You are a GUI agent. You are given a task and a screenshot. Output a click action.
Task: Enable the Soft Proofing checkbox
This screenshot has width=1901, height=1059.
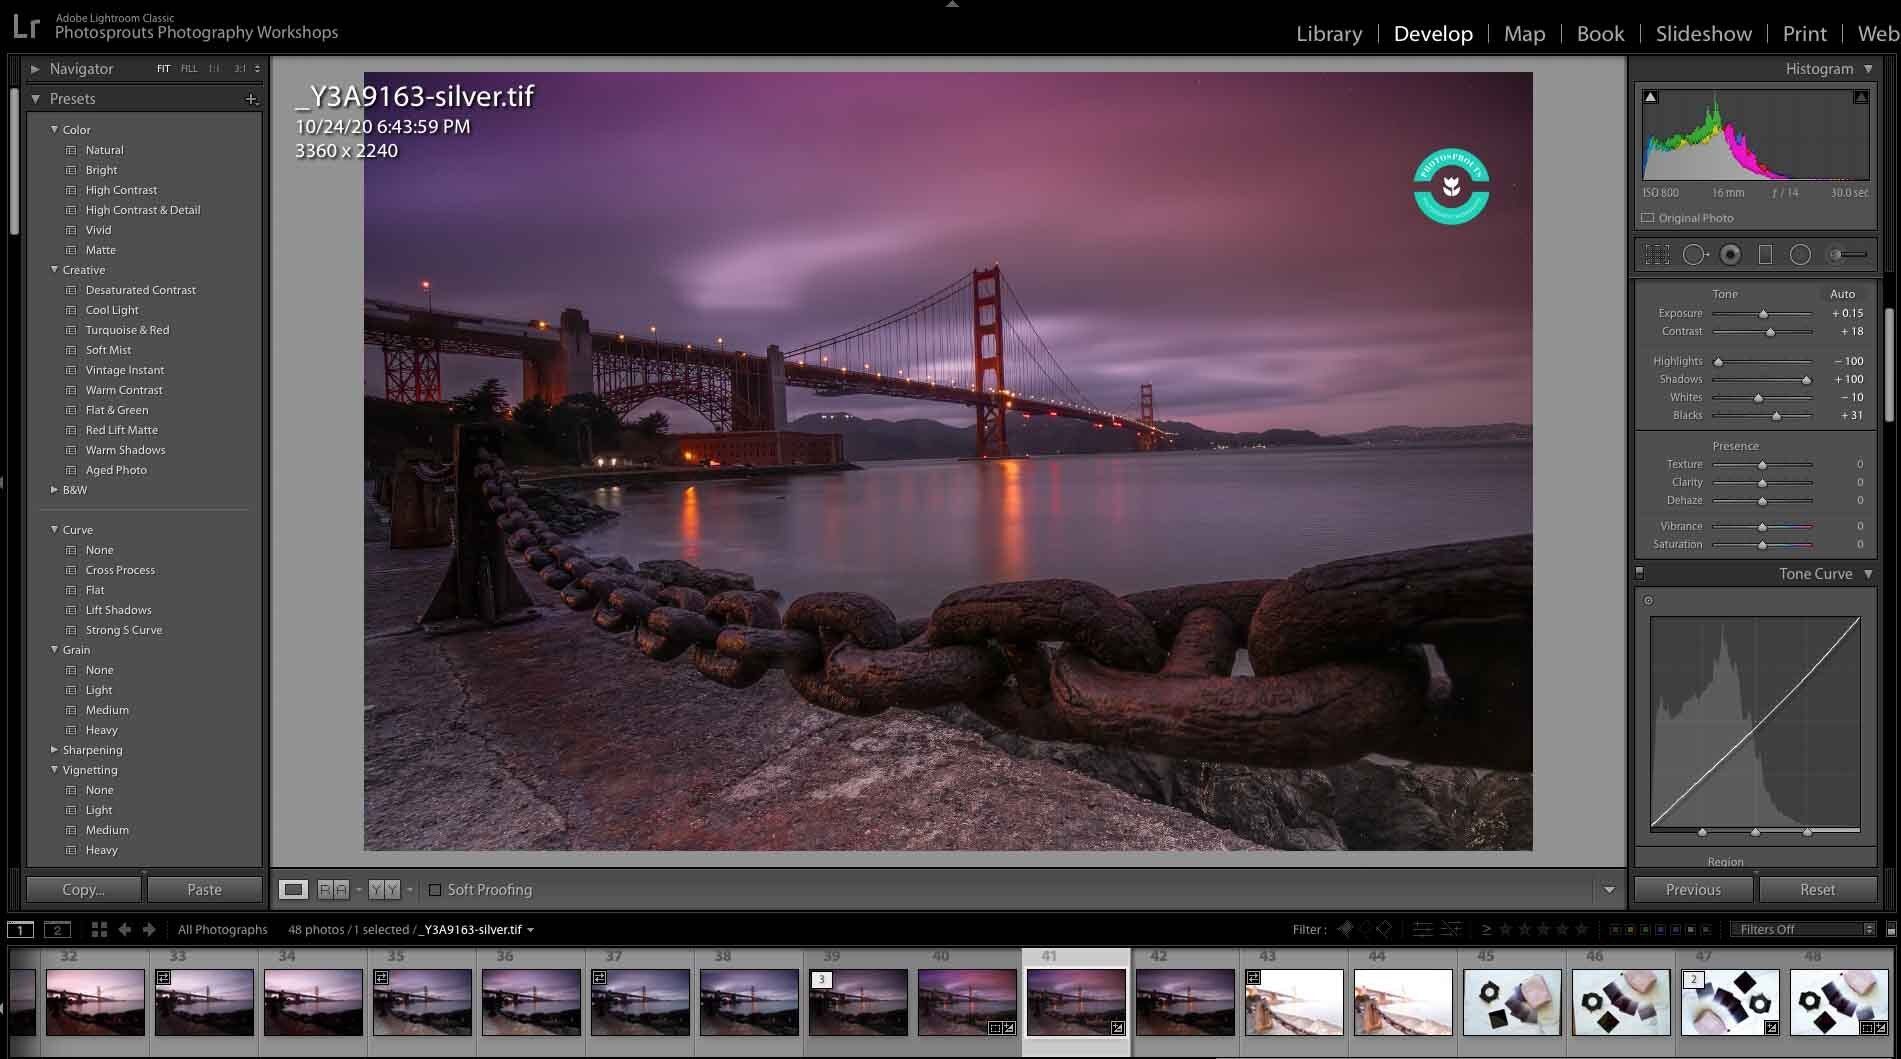click(x=435, y=889)
